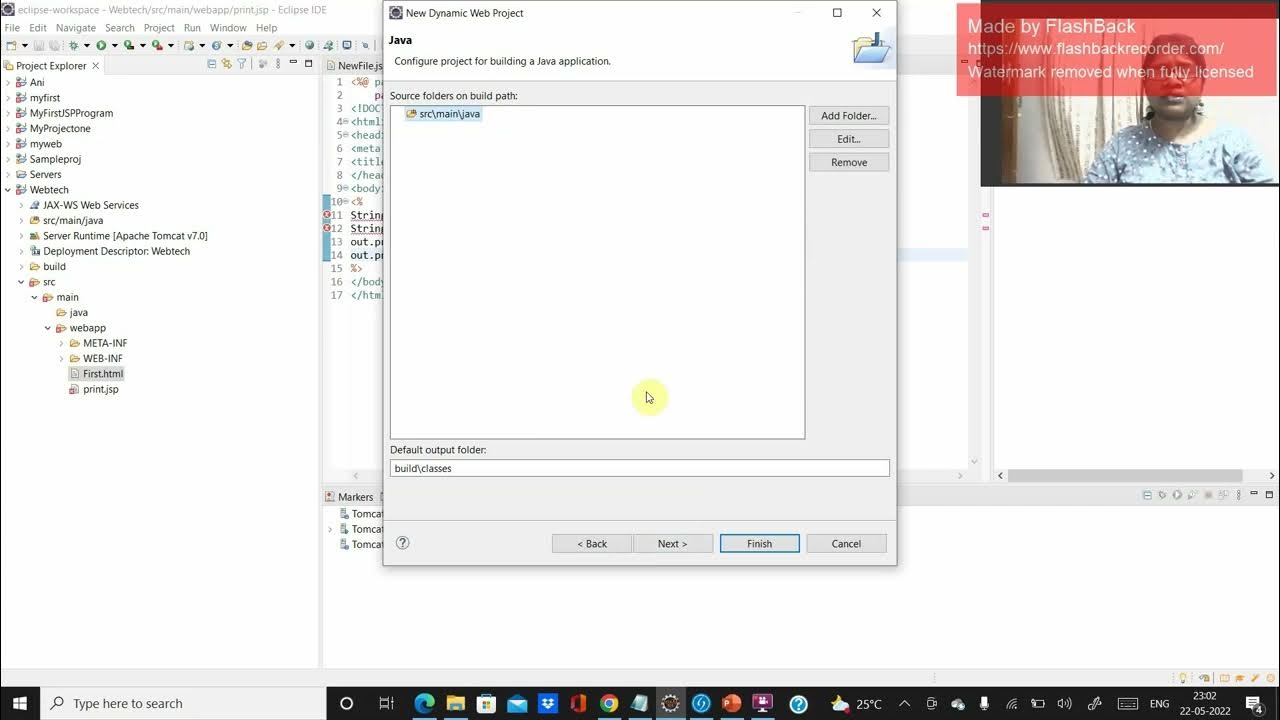This screenshot has height=720, width=1280.
Task: Click the Debug bug toolbar icon
Action: coord(73,46)
